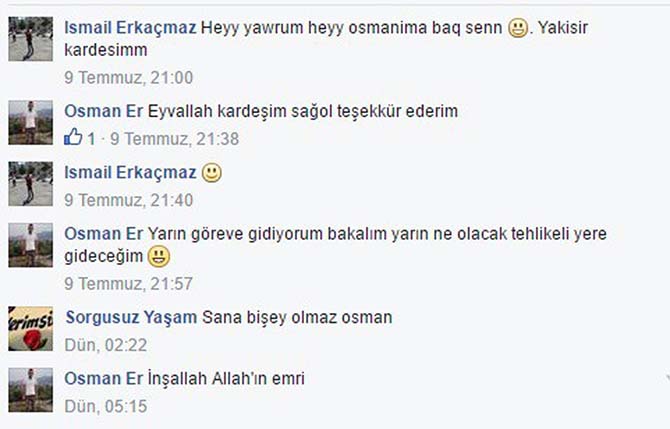
Task: Open Osman Er name link in 'Yarın göreve' comment
Action: point(103,234)
